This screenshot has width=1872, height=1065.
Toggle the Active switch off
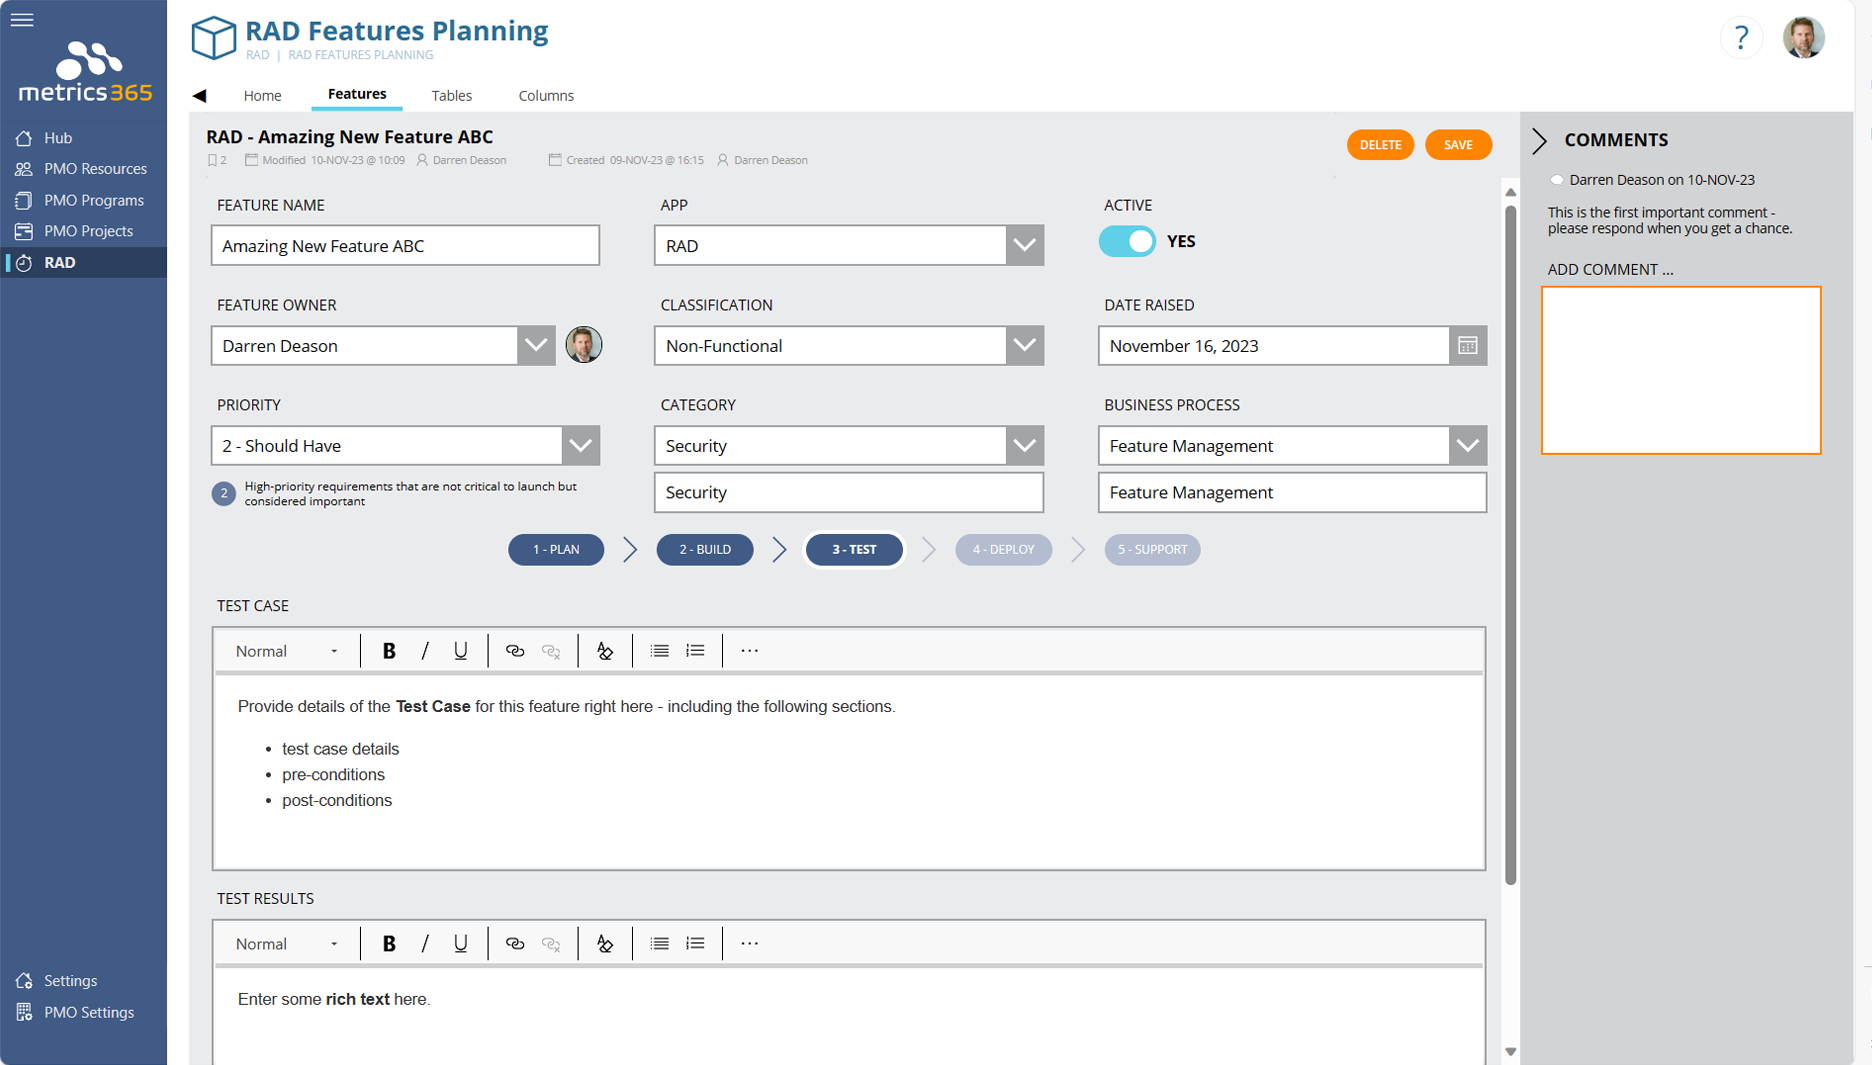point(1127,241)
